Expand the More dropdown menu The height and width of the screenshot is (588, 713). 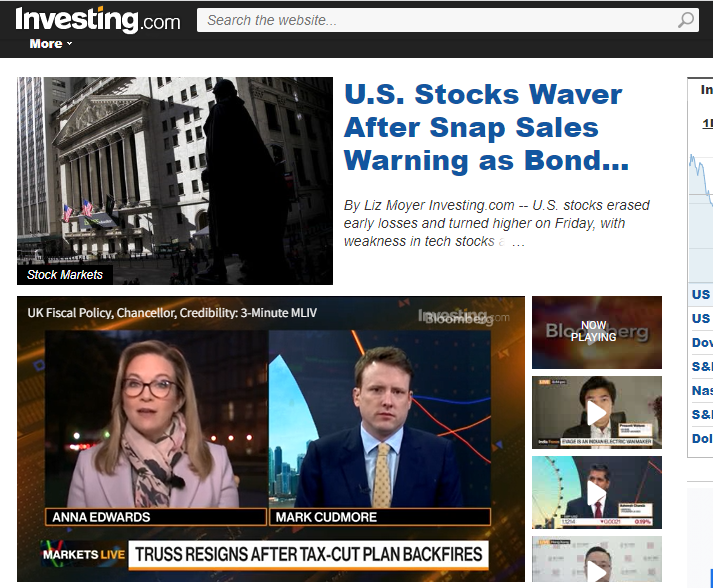coord(50,44)
